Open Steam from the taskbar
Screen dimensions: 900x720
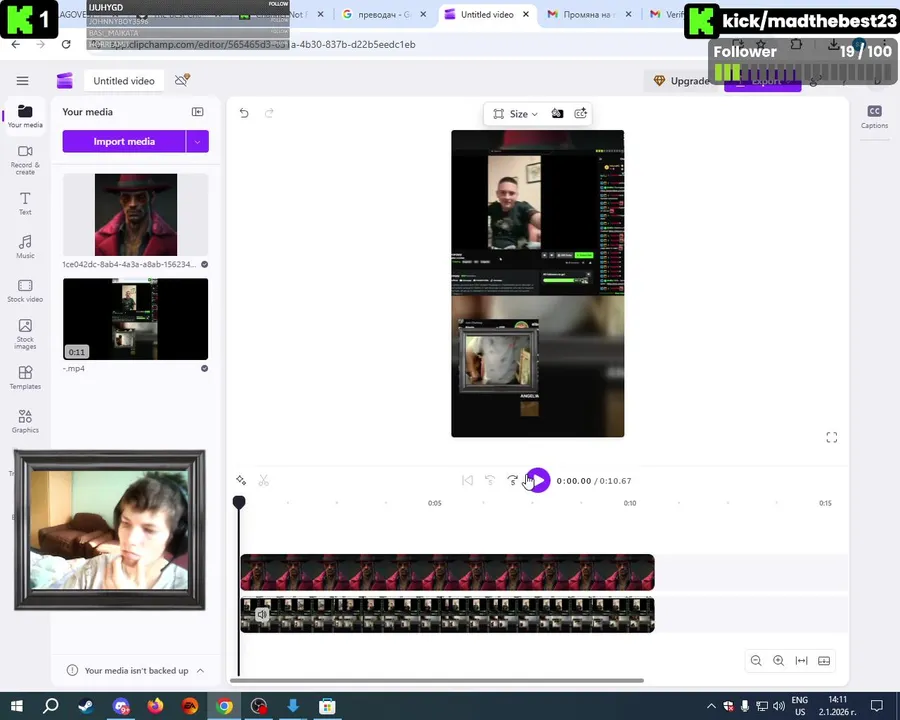click(86, 706)
